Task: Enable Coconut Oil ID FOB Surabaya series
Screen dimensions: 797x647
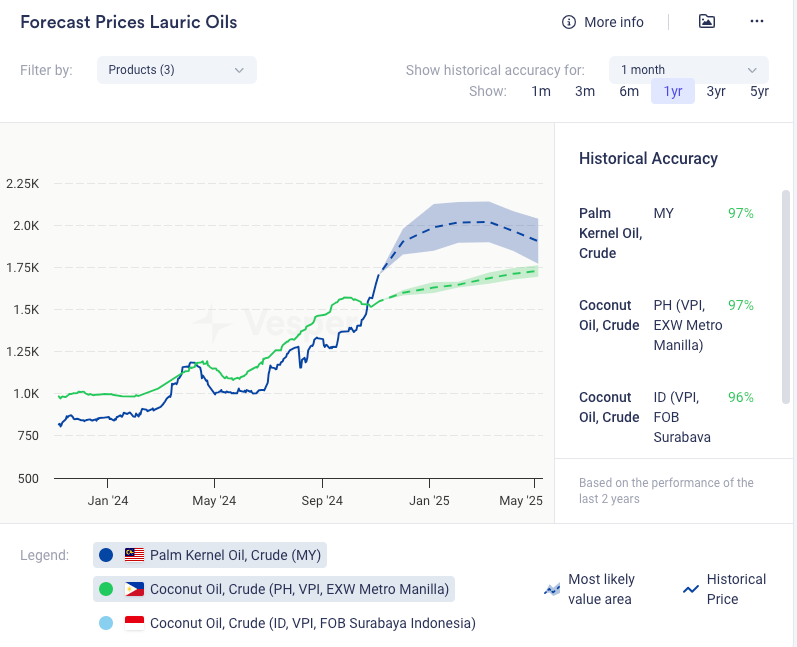Action: tap(312, 623)
